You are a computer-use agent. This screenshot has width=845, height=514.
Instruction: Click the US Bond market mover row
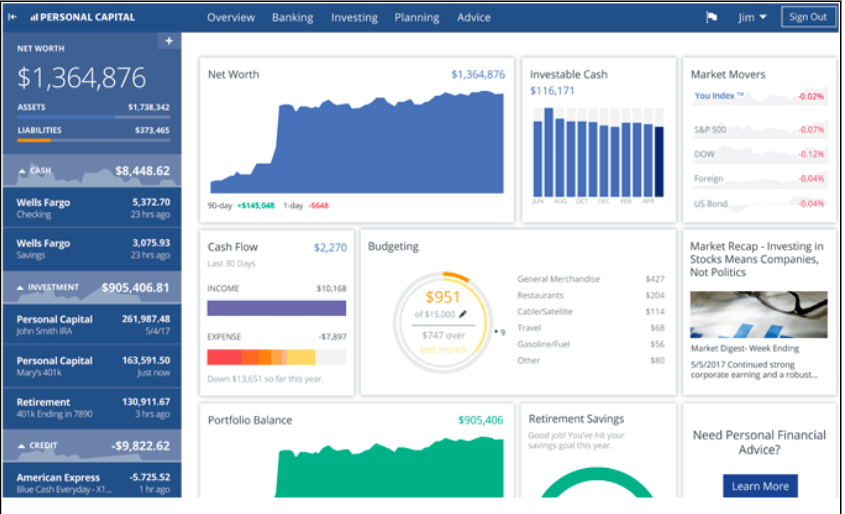pos(759,204)
